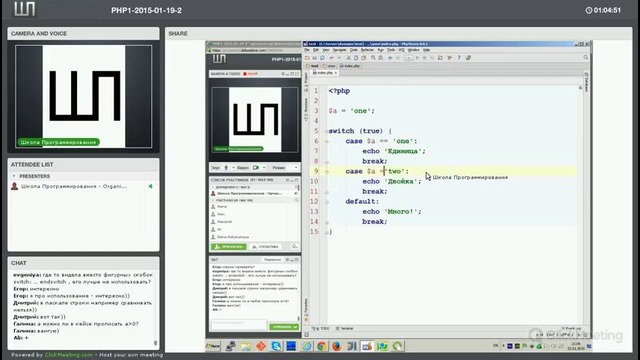The image size is (640, 360).
Task: Collapse the code fold at line 6
Action: tap(327, 142)
